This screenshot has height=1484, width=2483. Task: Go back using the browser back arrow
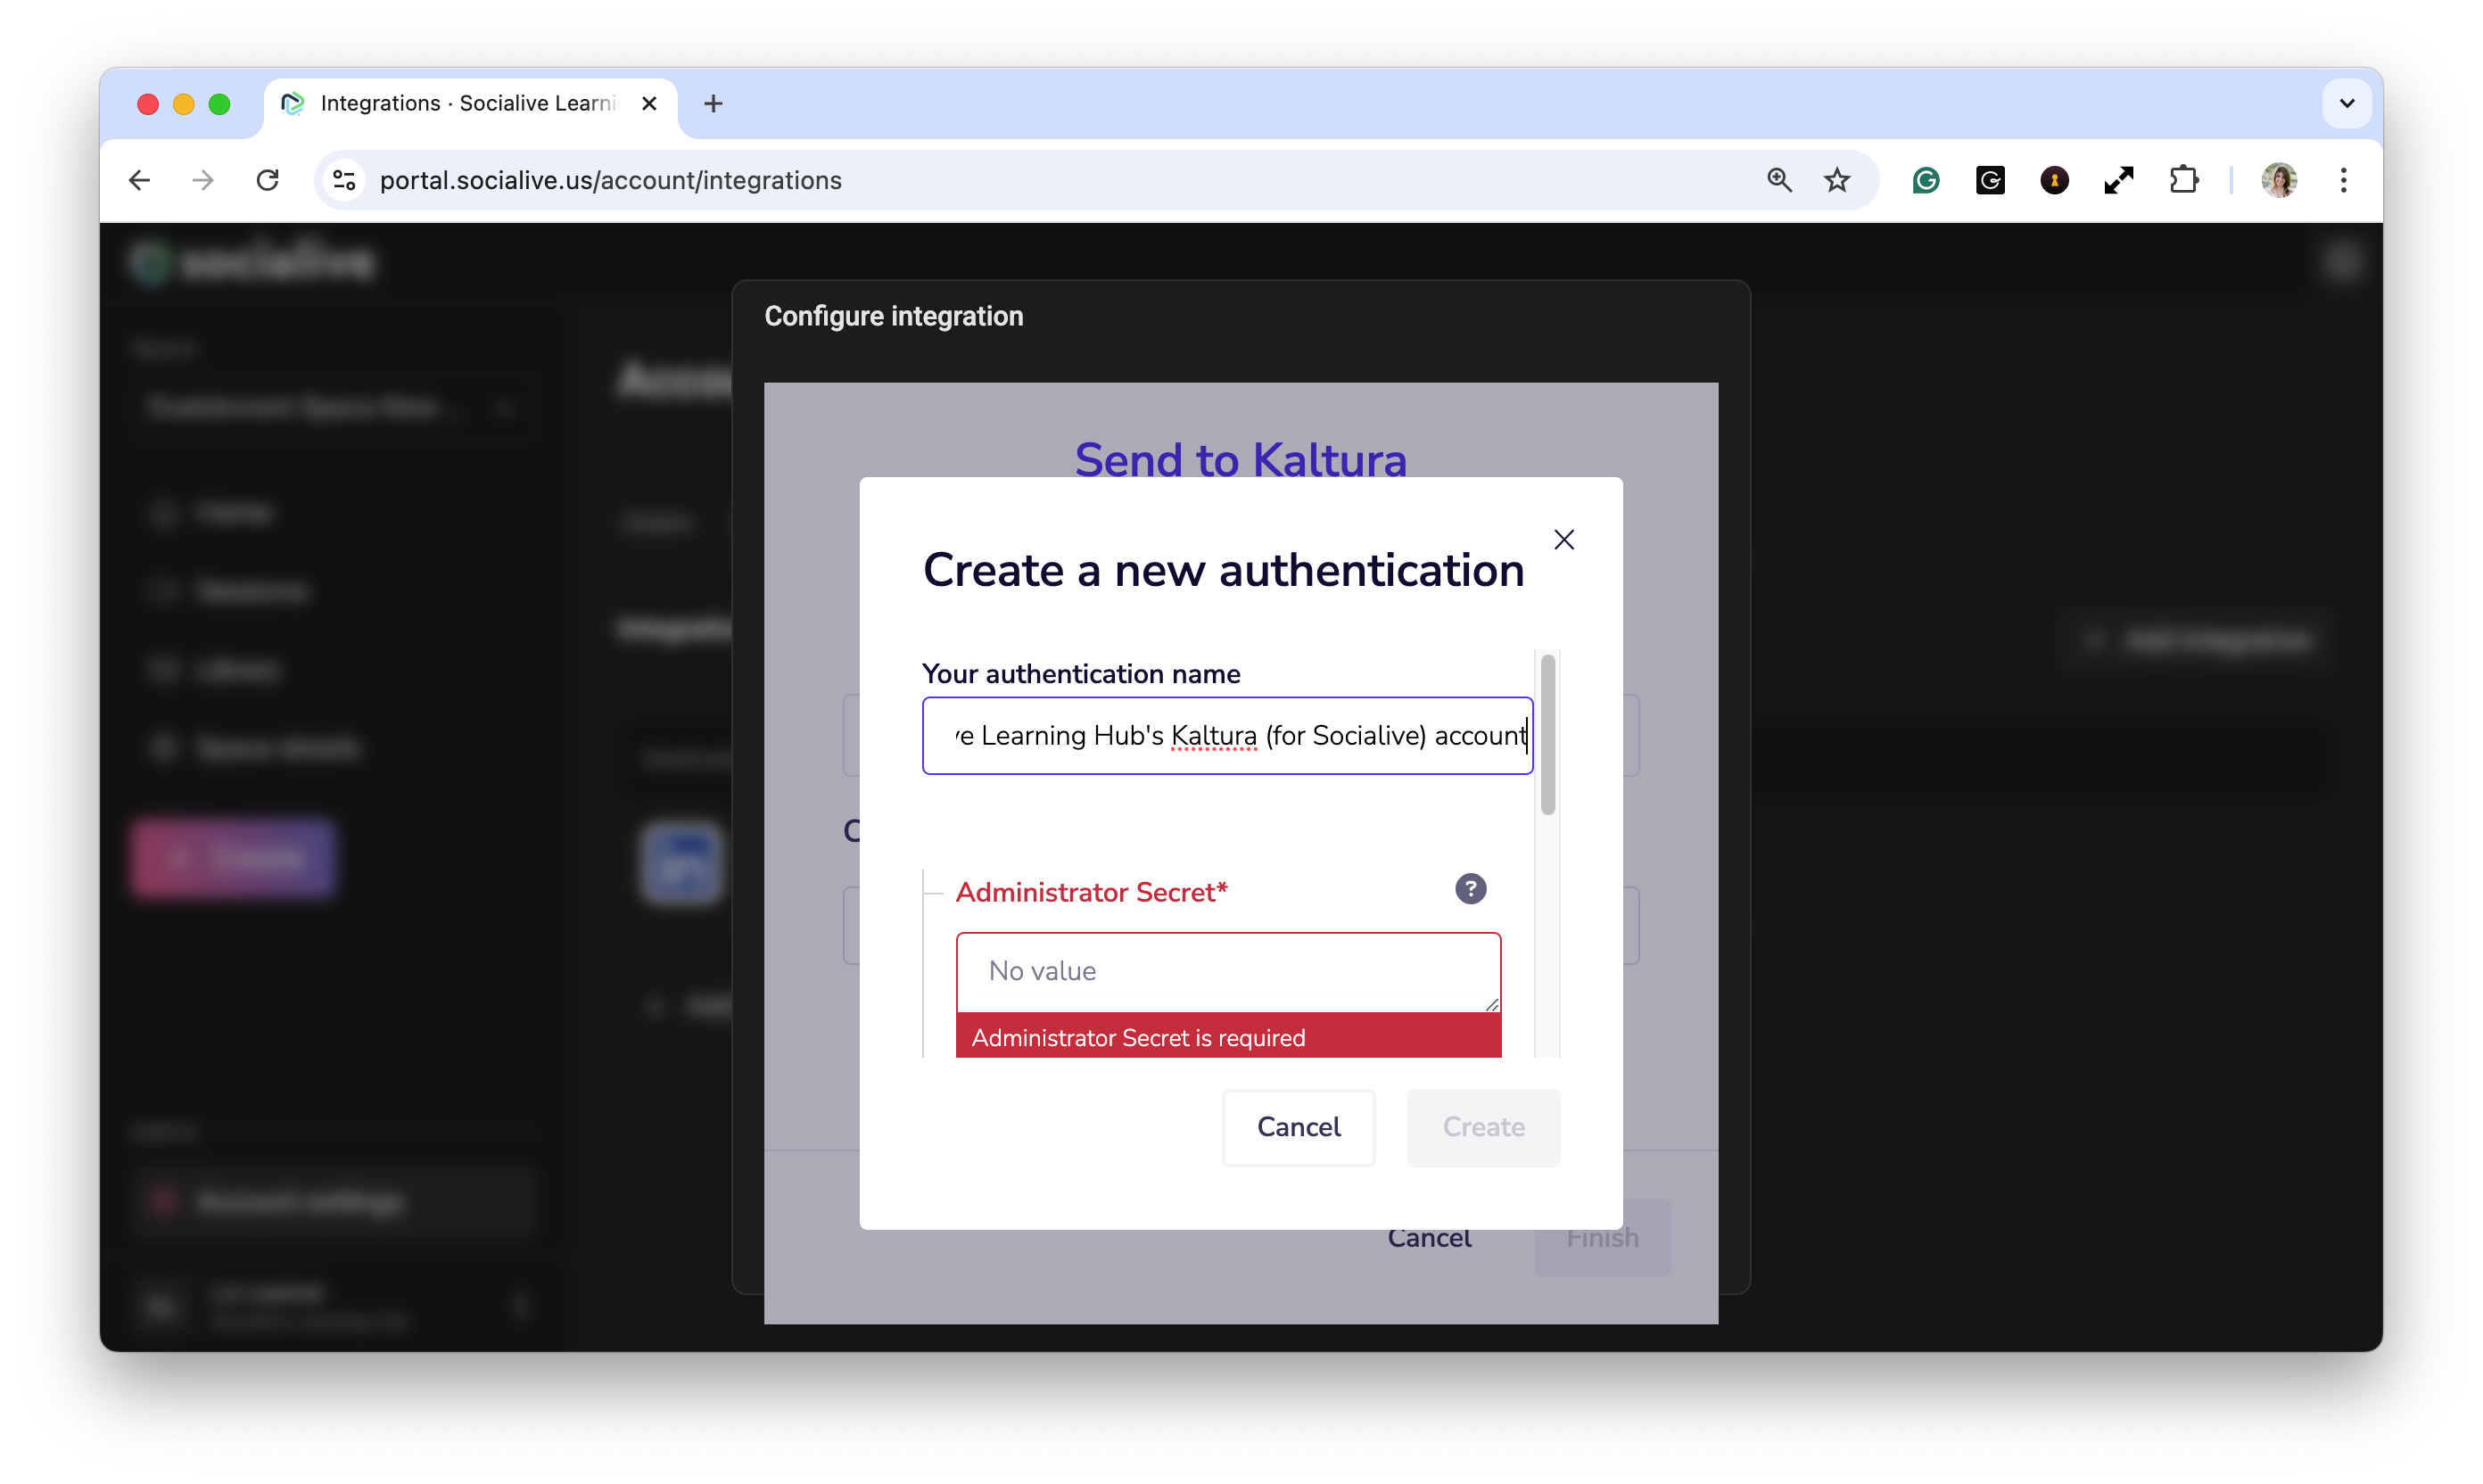tap(140, 181)
